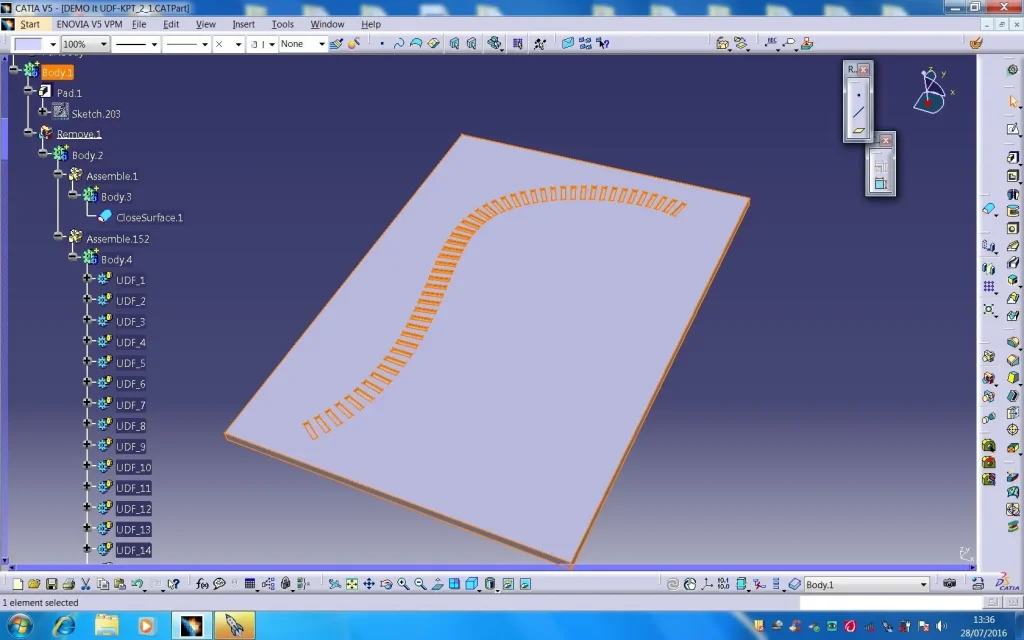Click the Design Table icon
The height and width of the screenshot is (640, 1024).
[250, 584]
